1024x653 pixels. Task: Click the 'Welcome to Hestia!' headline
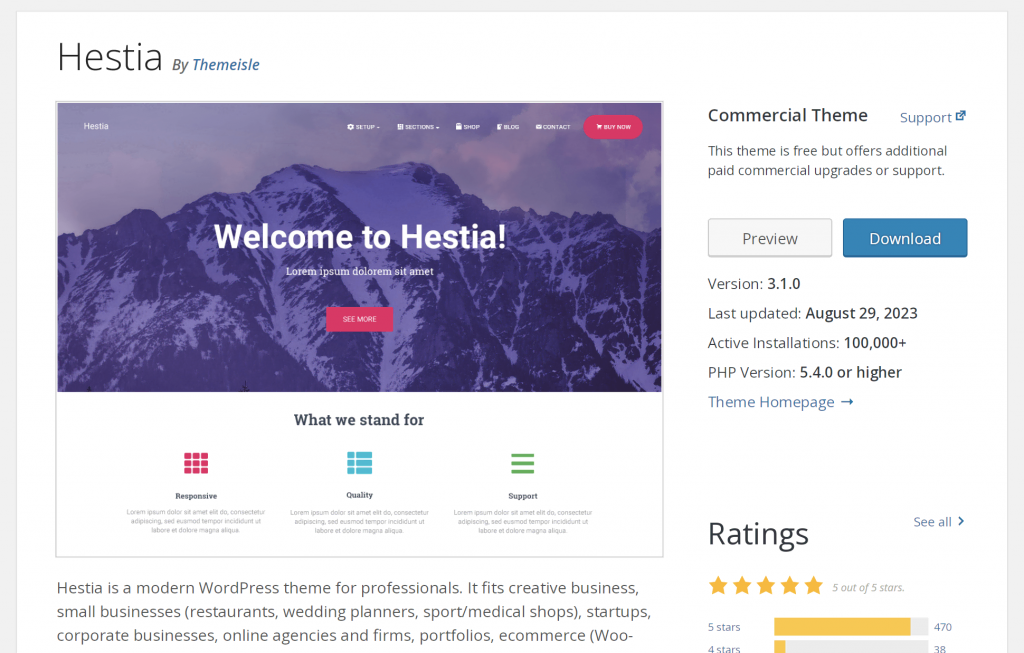(x=360, y=236)
